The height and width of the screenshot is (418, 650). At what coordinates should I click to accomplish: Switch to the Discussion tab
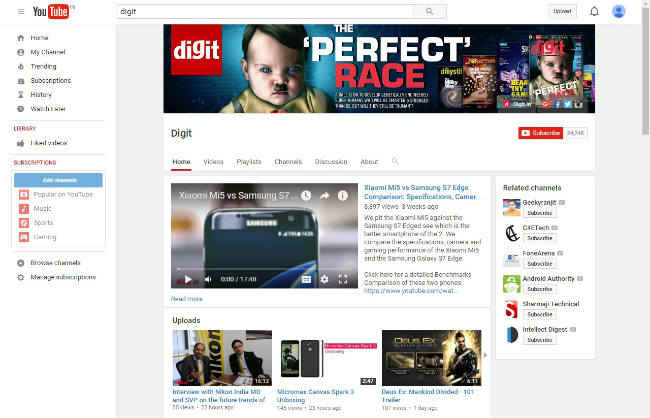coord(331,162)
